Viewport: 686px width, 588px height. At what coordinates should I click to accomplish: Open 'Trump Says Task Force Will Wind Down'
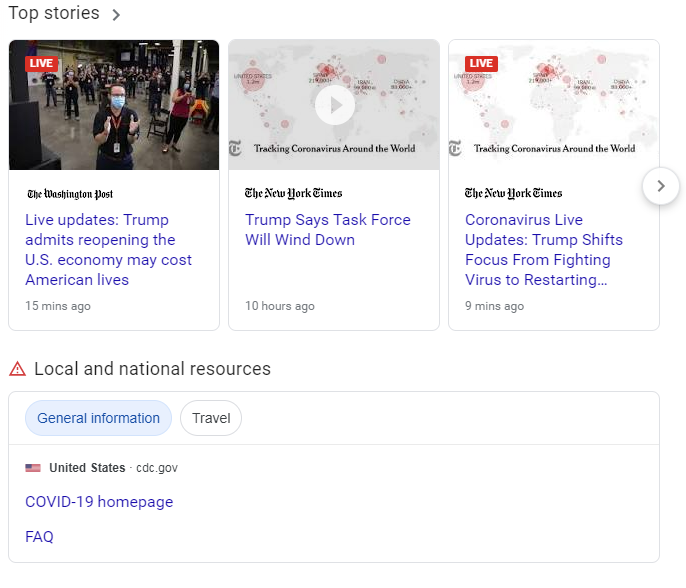(328, 230)
